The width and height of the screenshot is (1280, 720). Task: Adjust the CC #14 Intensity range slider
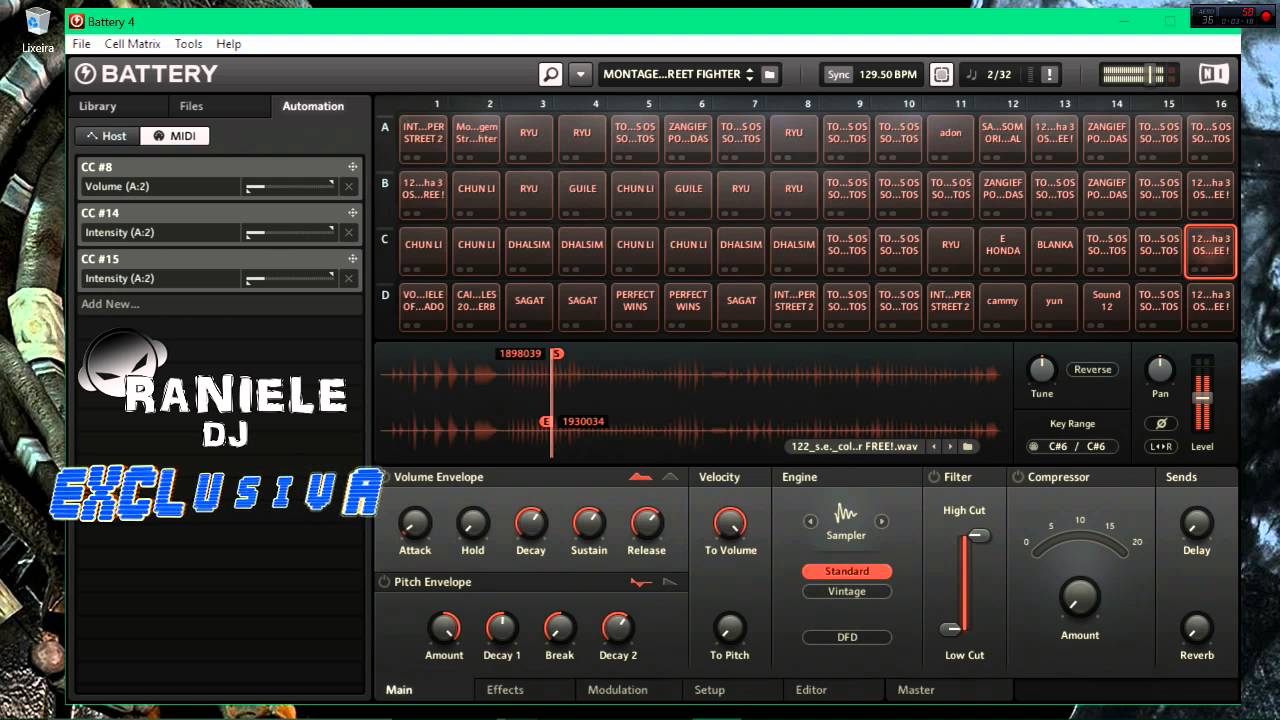(290, 232)
